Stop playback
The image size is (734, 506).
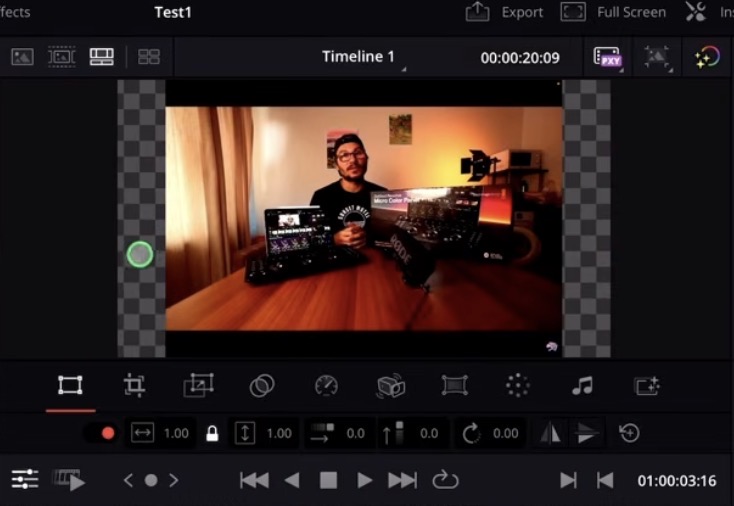click(x=328, y=480)
